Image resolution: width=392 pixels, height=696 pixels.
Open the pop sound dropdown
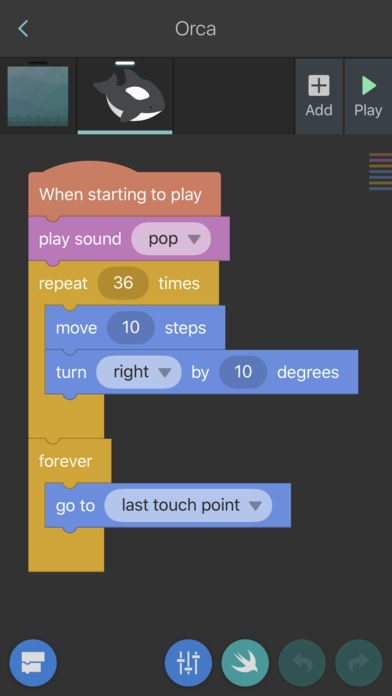point(171,239)
